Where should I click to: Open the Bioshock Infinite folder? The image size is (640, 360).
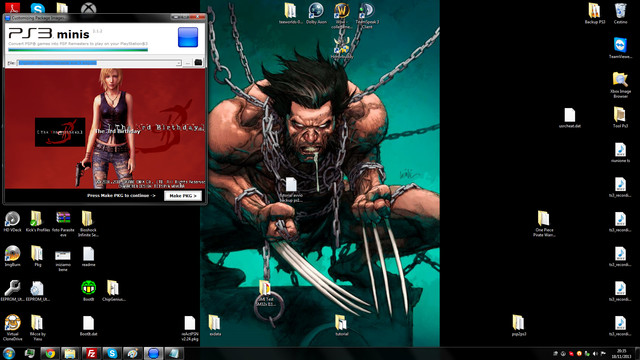click(x=88, y=224)
